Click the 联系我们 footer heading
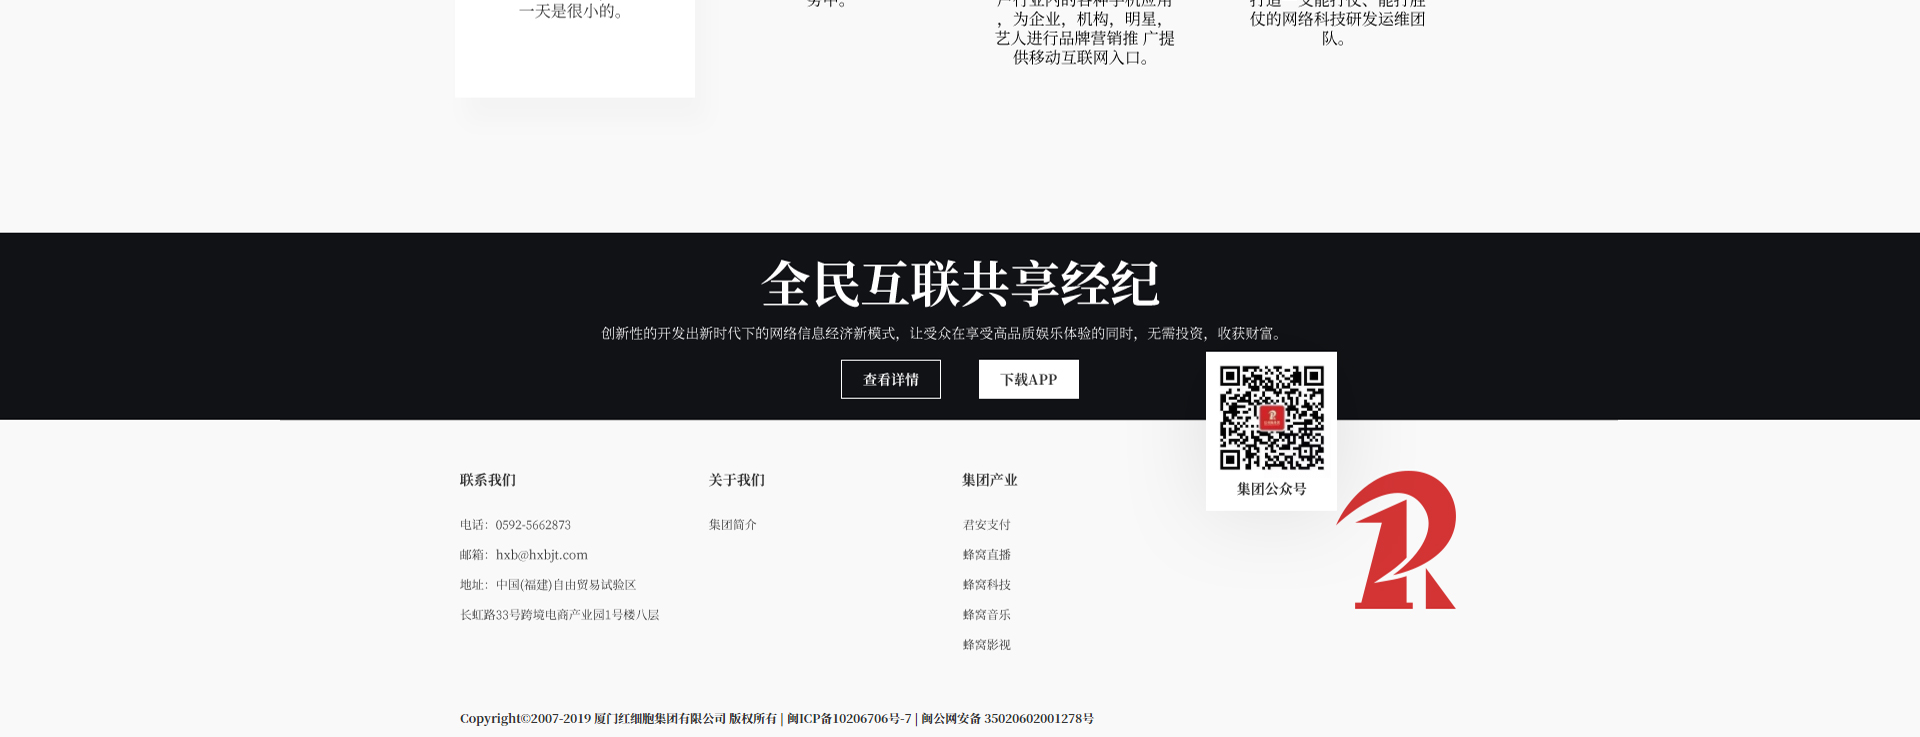This screenshot has width=1920, height=737. point(488,480)
